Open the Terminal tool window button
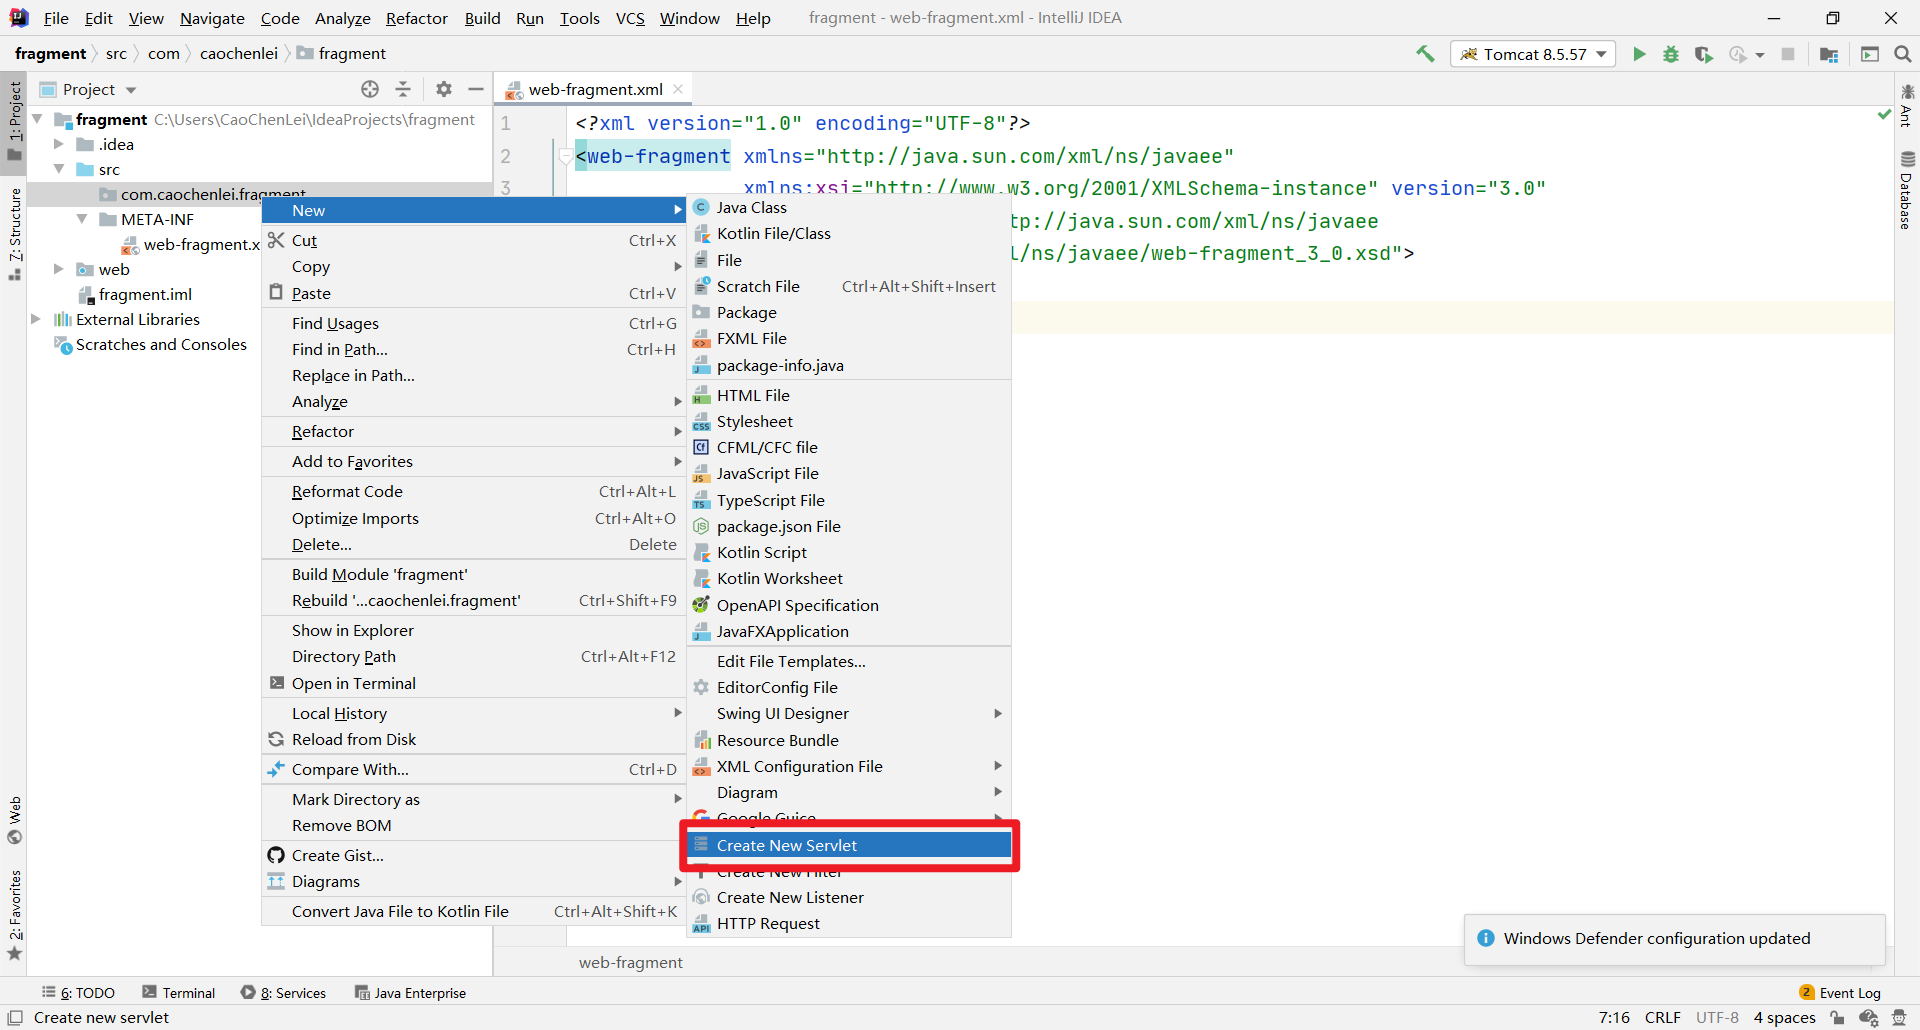This screenshot has width=1920, height=1030. pyautogui.click(x=178, y=992)
